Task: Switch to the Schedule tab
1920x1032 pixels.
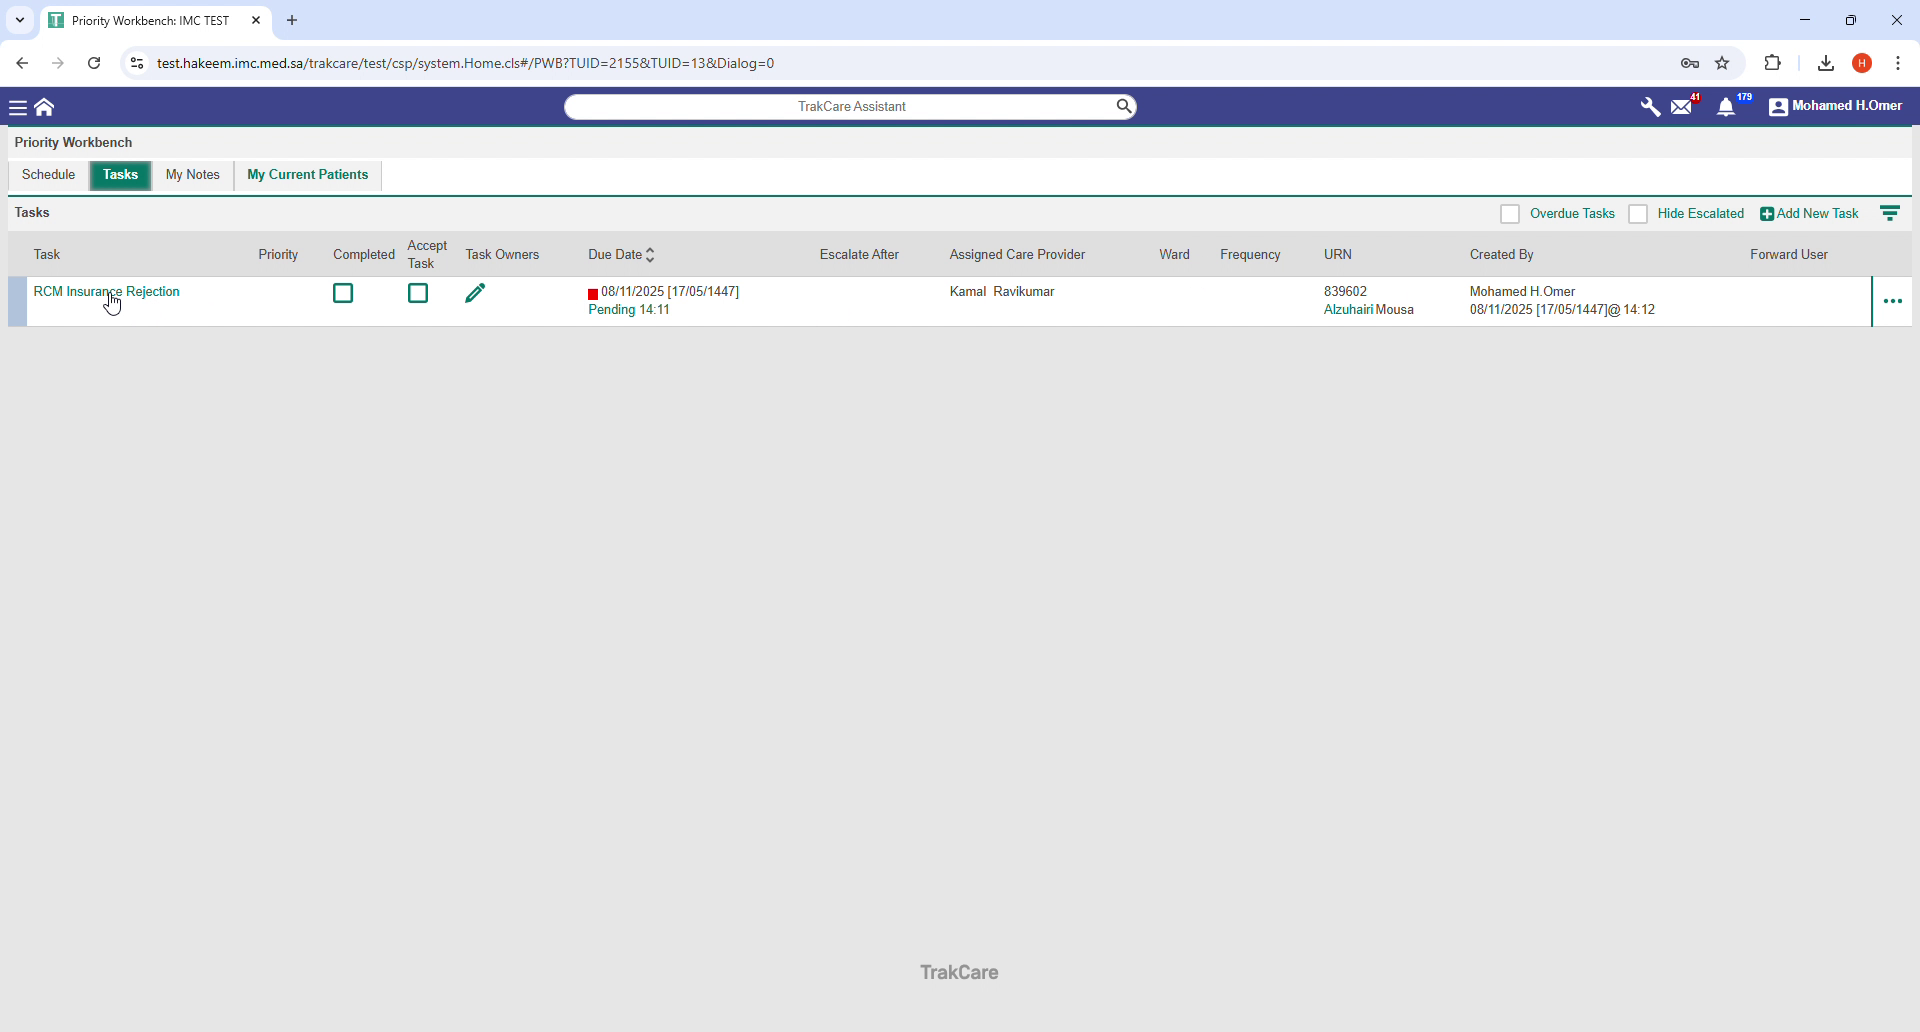Action: (x=48, y=175)
